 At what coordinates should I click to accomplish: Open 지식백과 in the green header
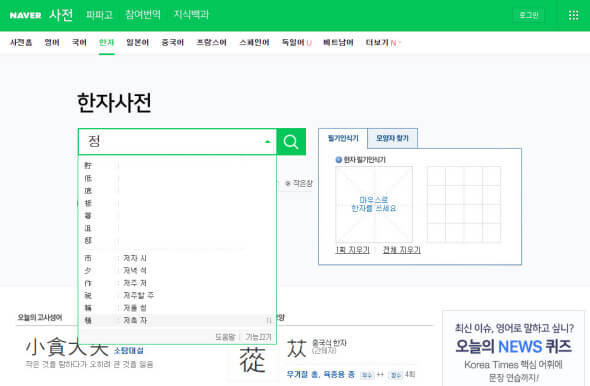coord(191,15)
